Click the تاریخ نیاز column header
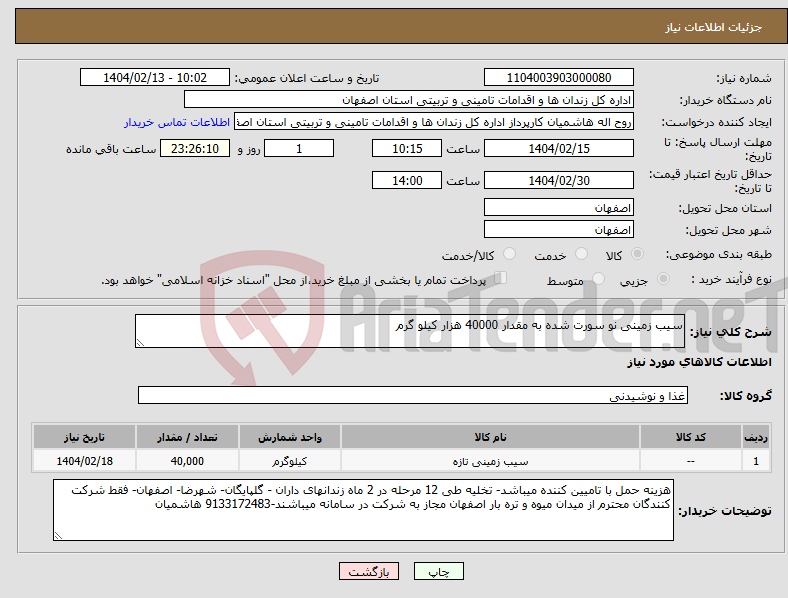Viewport: 788px width, 598px height. pos(84,437)
